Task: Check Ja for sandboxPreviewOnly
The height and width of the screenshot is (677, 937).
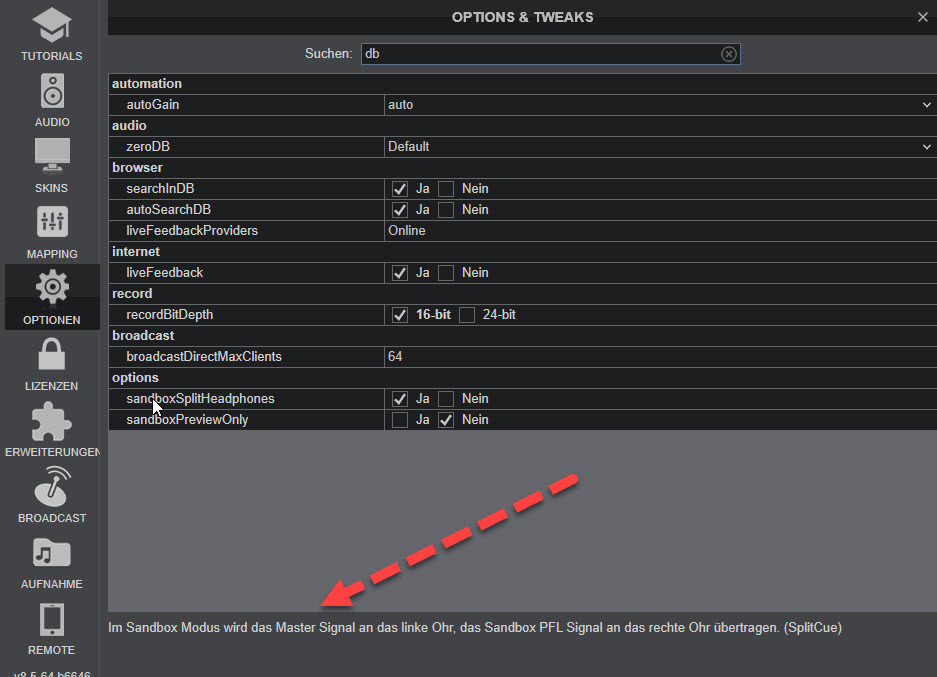Action: tap(400, 420)
